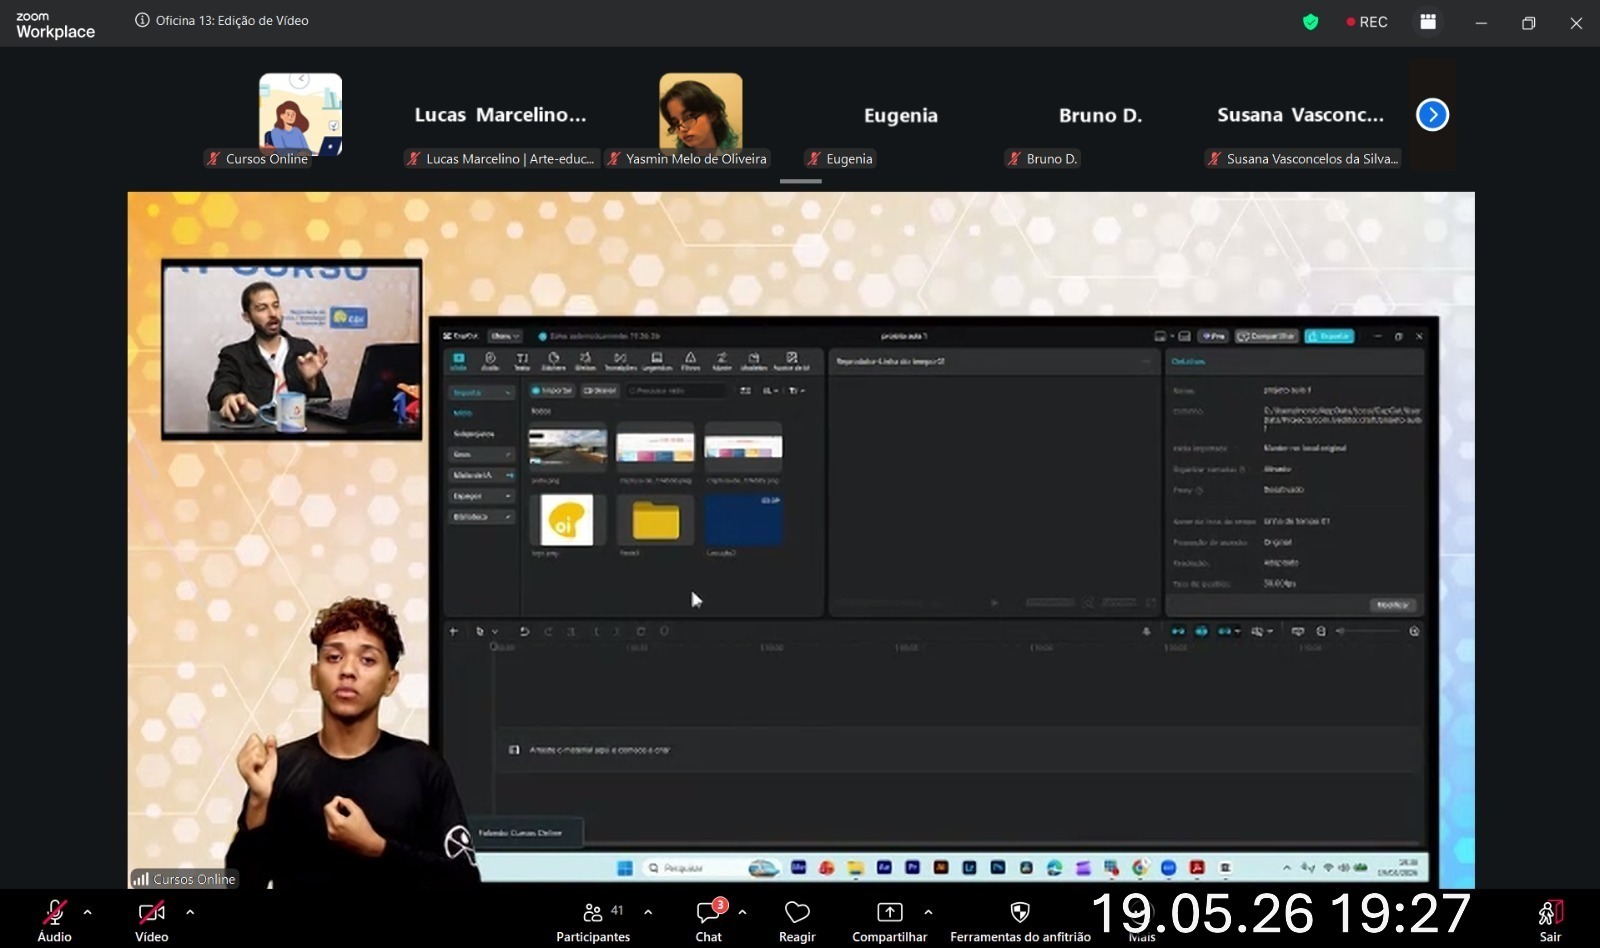Screen dimensions: 1600x948
Task: Open After Effects from the shared taskbar
Action: tap(884, 868)
